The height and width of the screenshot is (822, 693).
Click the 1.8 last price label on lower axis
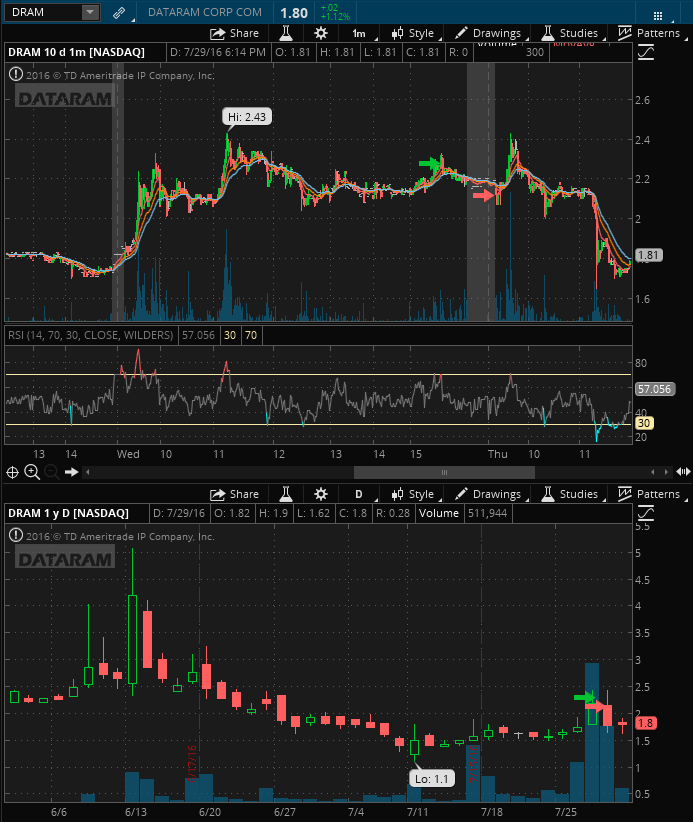(646, 723)
